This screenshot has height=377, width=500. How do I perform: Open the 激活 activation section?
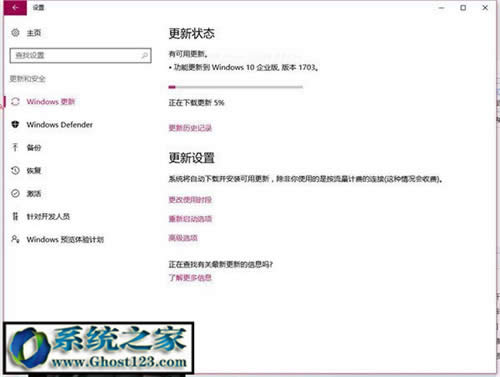[x=34, y=193]
